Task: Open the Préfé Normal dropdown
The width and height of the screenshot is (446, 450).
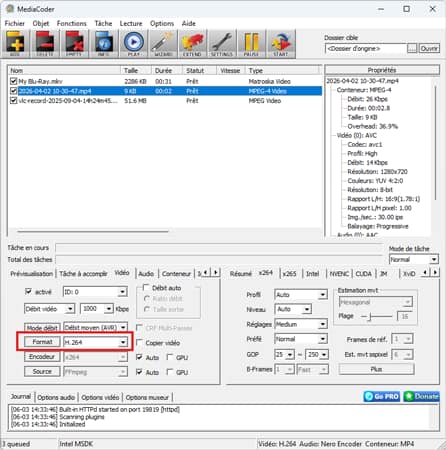Action: (x=301, y=339)
